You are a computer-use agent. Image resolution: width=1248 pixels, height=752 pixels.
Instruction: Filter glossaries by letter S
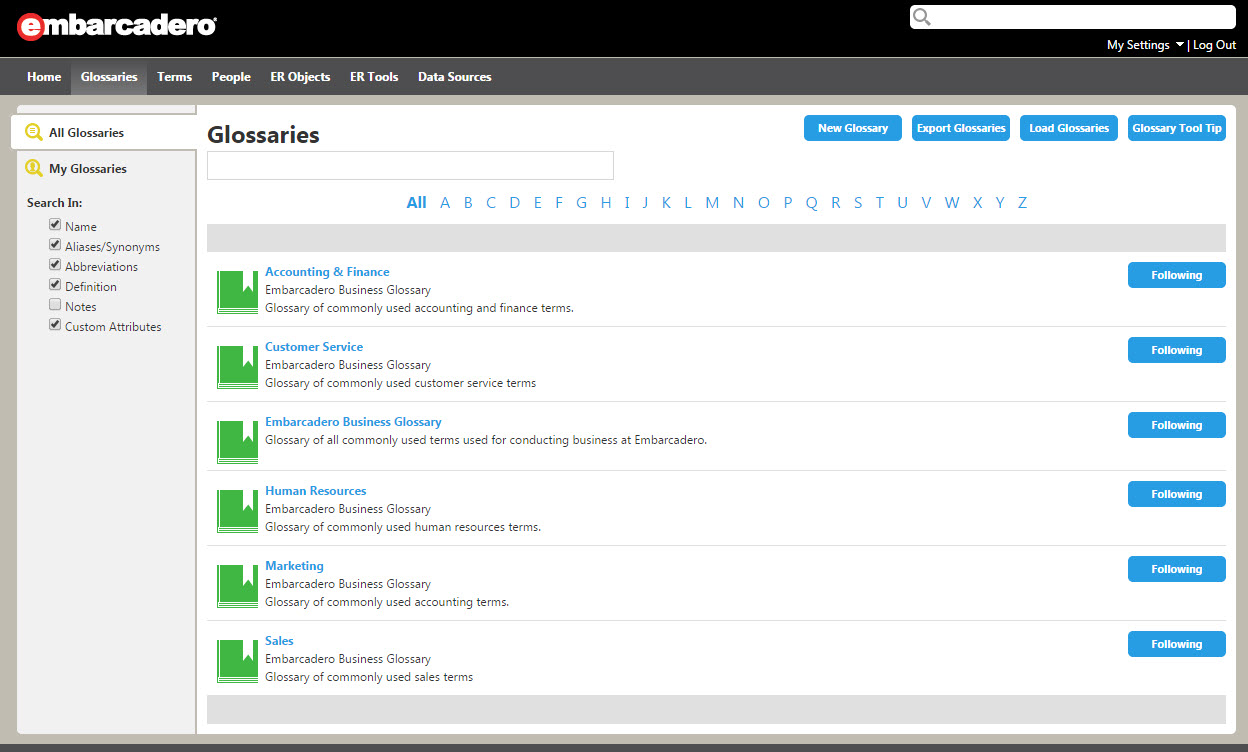[858, 203]
